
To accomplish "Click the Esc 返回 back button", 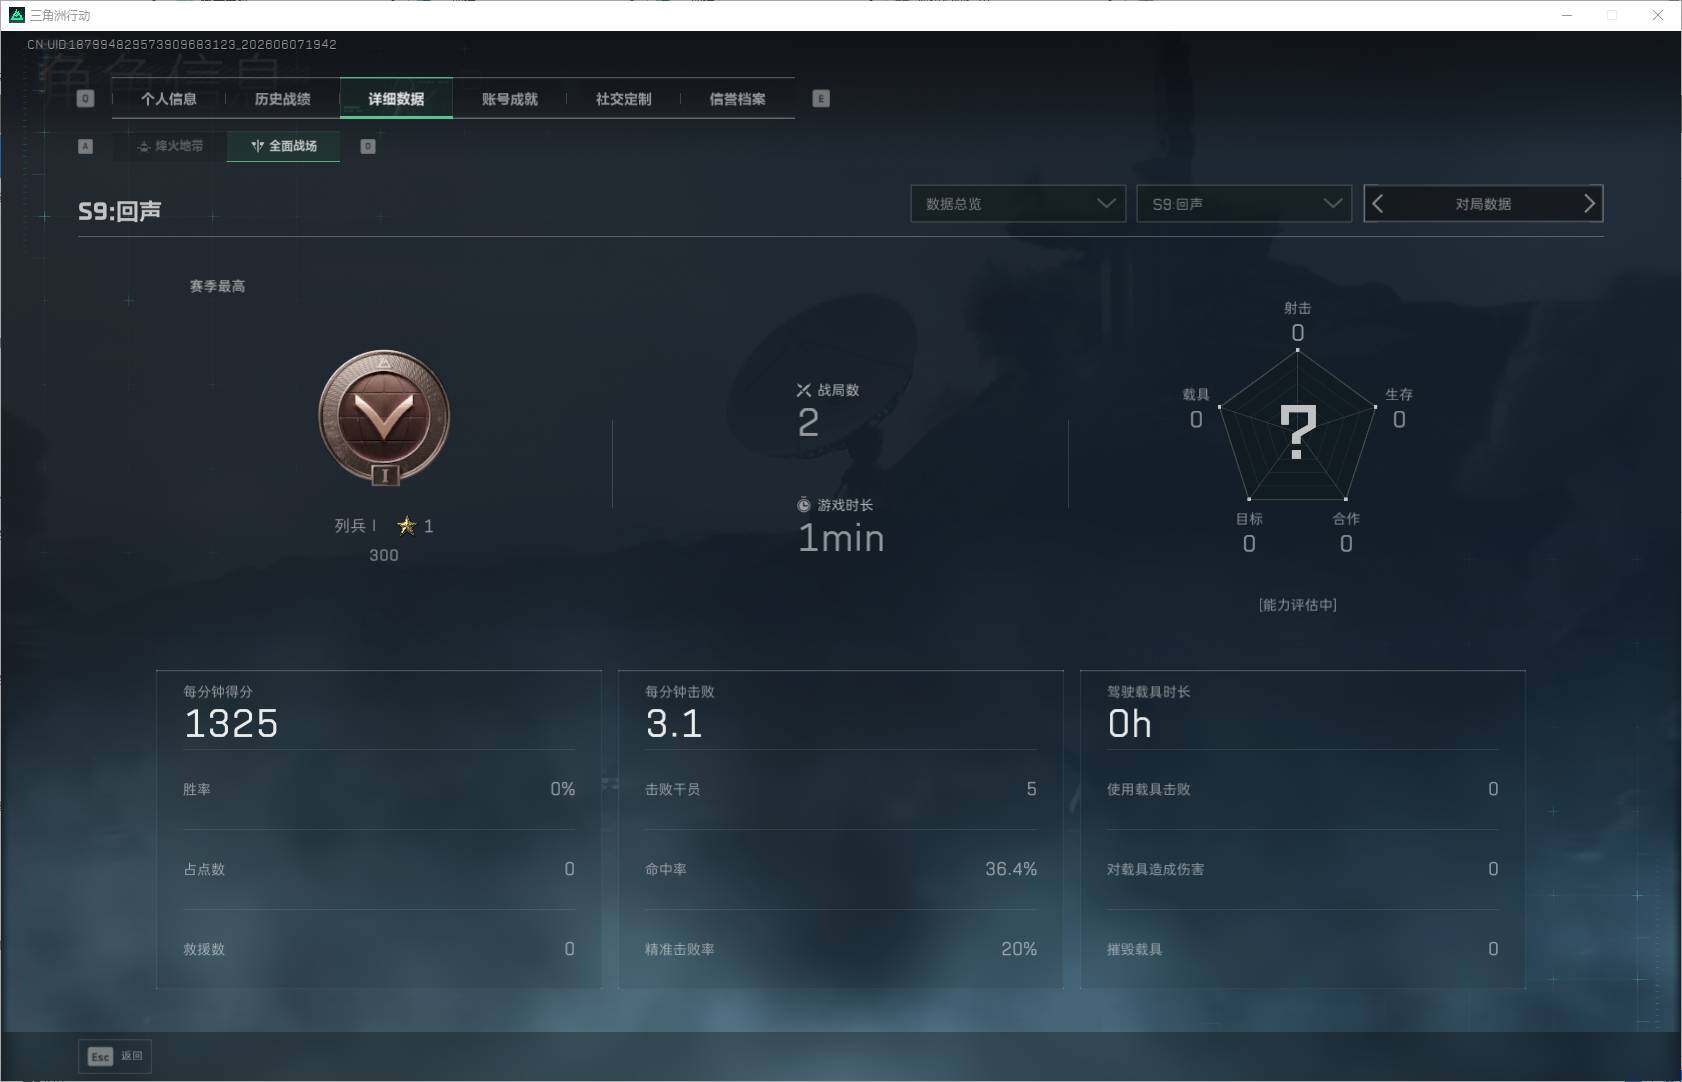I will [115, 1056].
